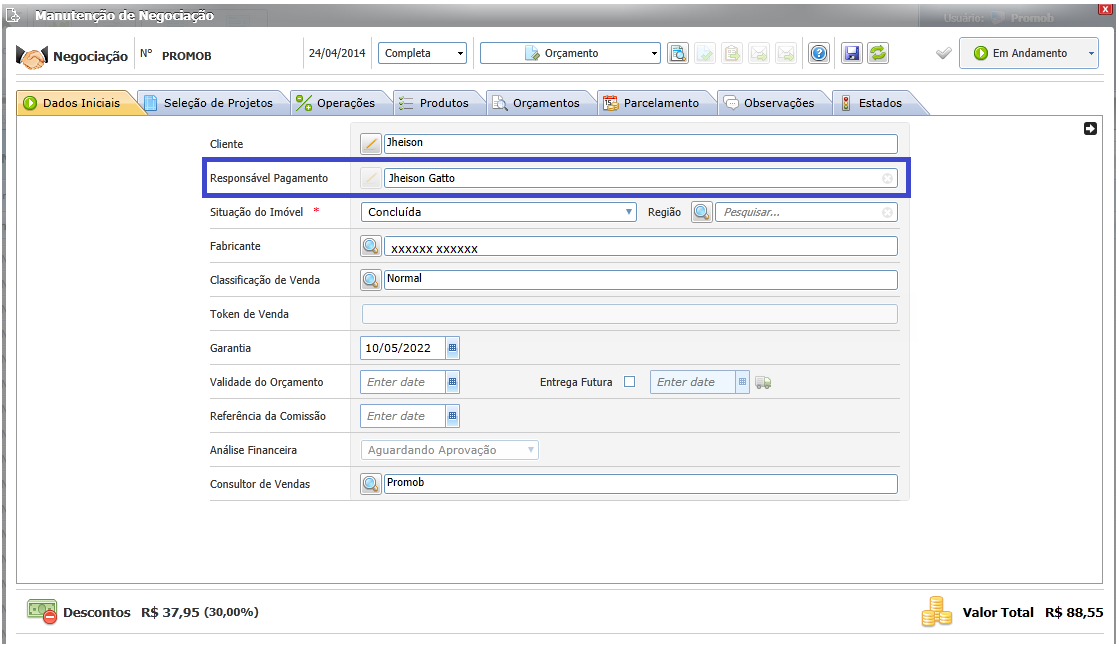Click the second disabled send email icon
This screenshot has height=647, width=1119.
click(x=786, y=54)
